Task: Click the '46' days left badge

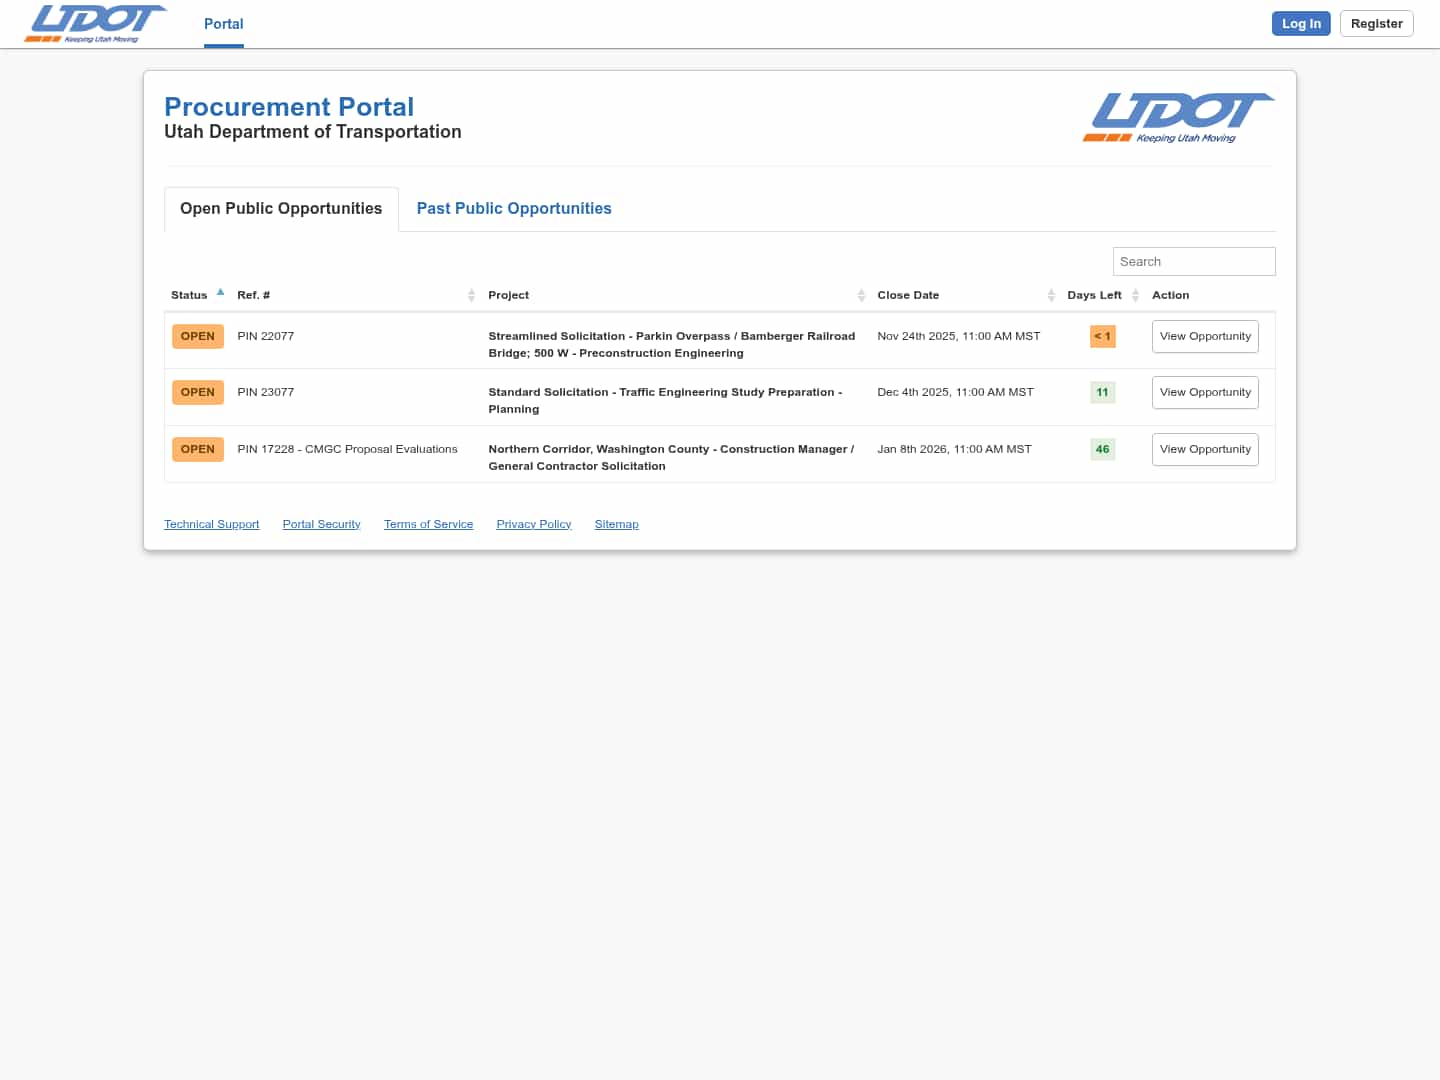Action: (1103, 449)
